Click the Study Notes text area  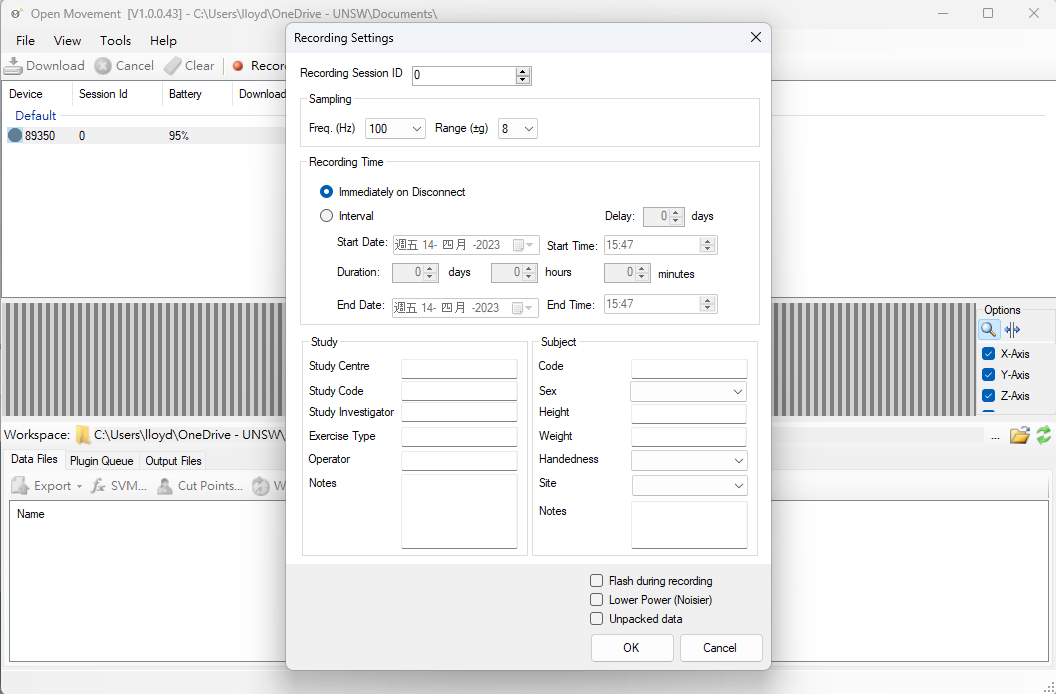pyautogui.click(x=459, y=511)
